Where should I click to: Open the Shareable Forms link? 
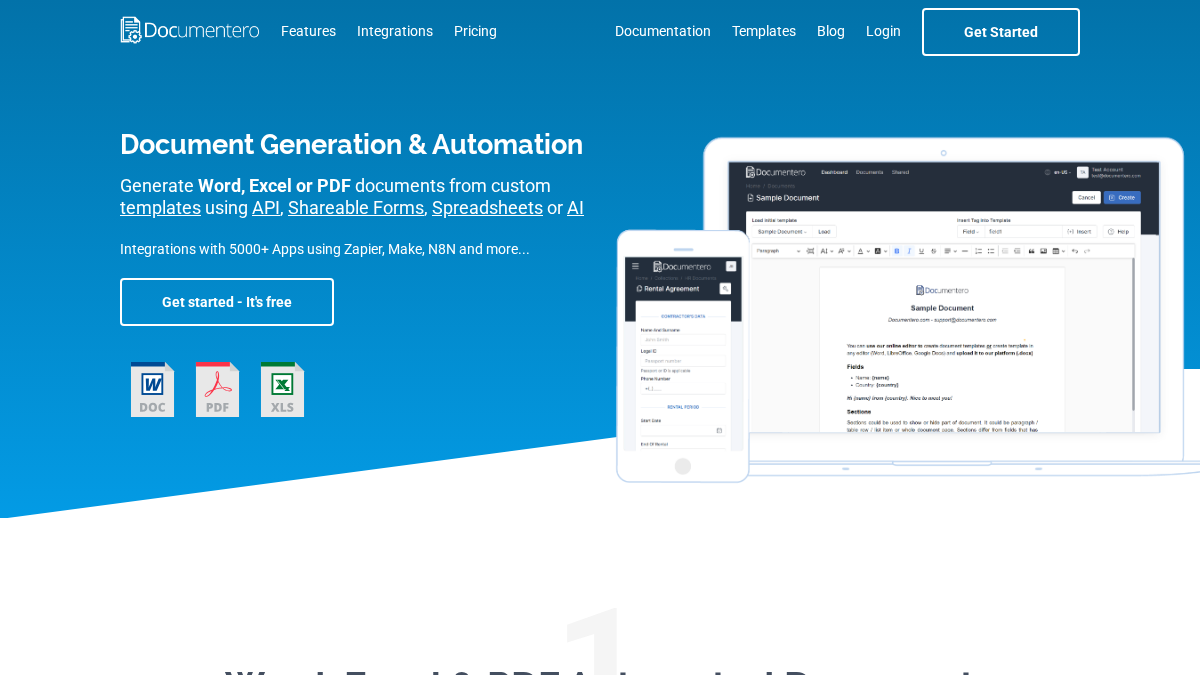(x=356, y=208)
